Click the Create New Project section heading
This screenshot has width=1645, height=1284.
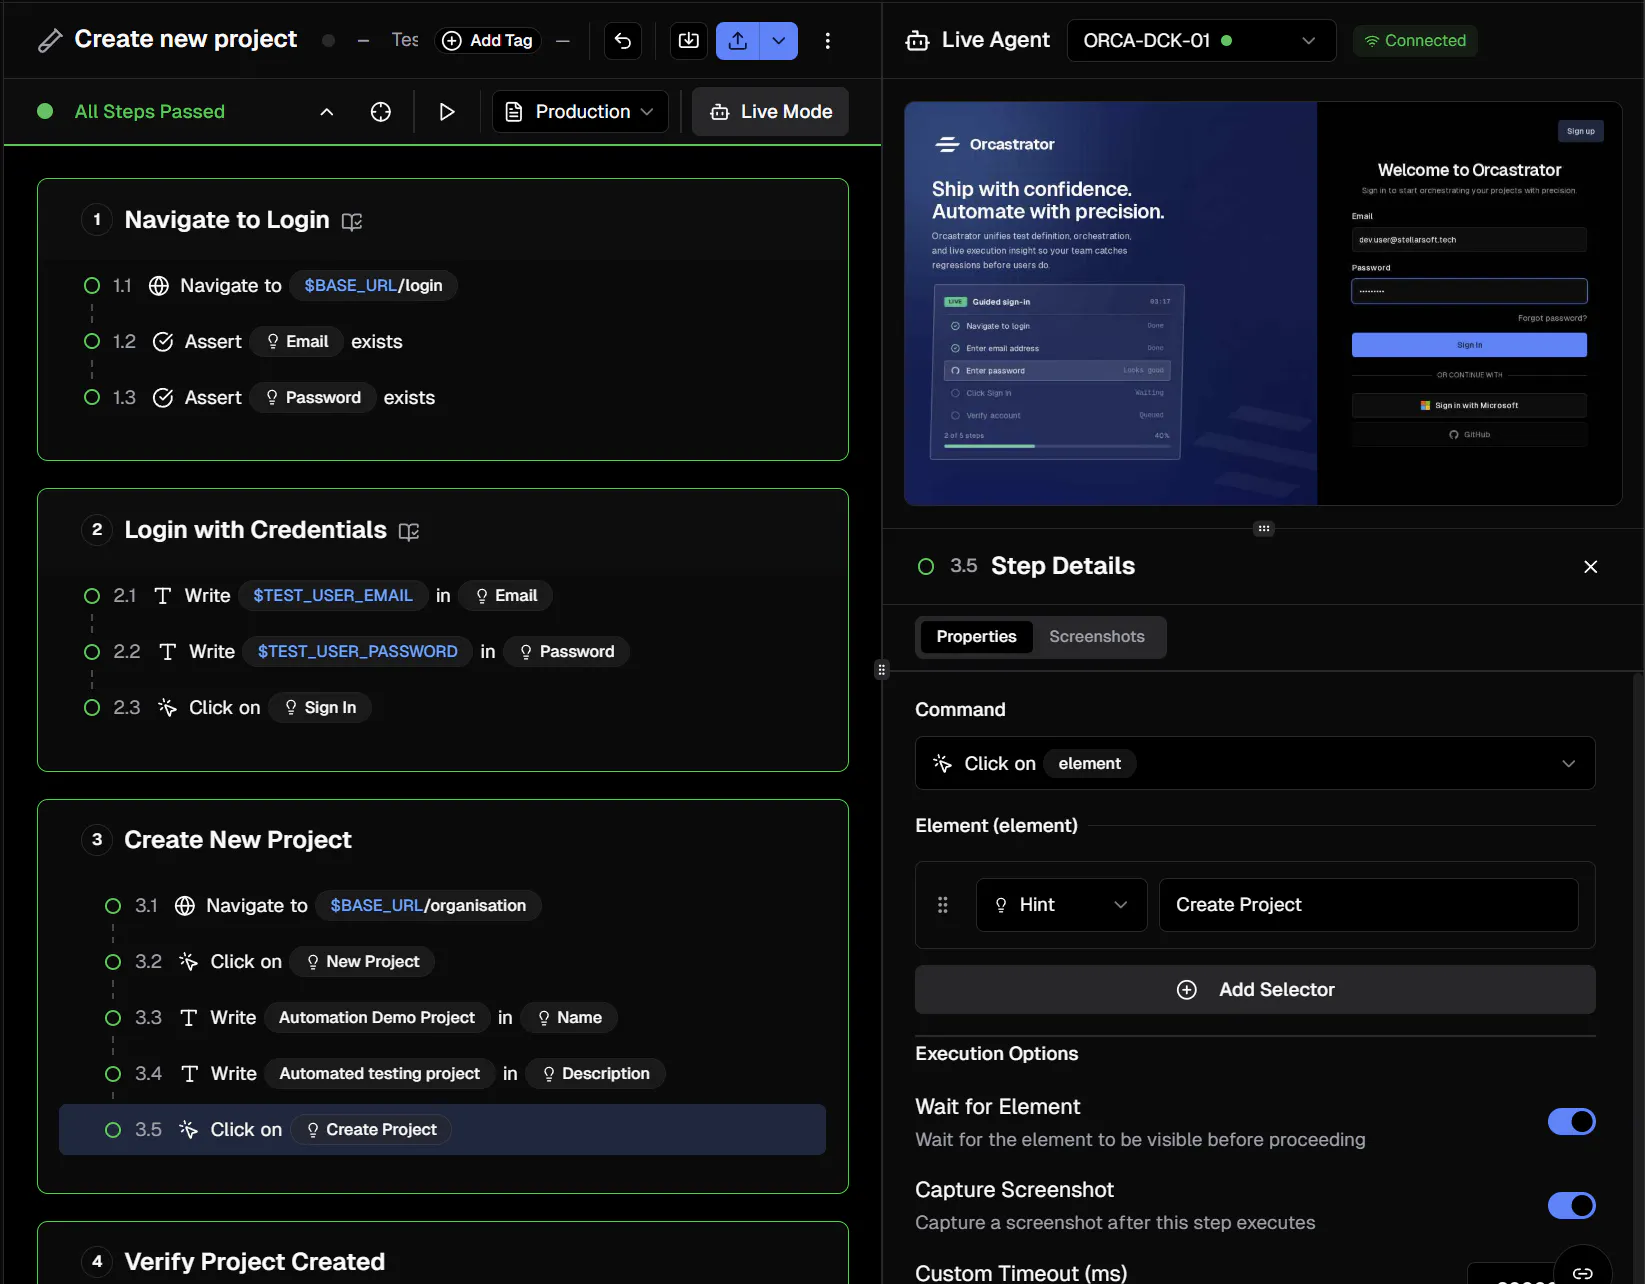[238, 840]
